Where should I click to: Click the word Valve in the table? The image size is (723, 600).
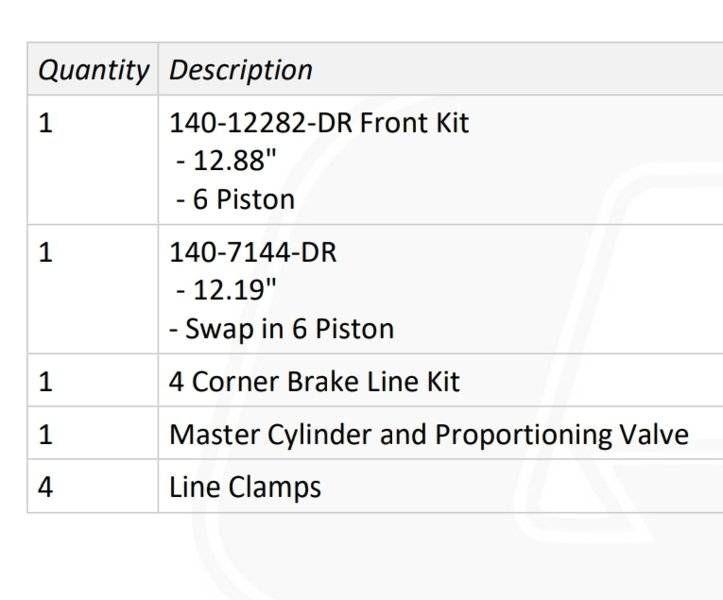pyautogui.click(x=654, y=434)
